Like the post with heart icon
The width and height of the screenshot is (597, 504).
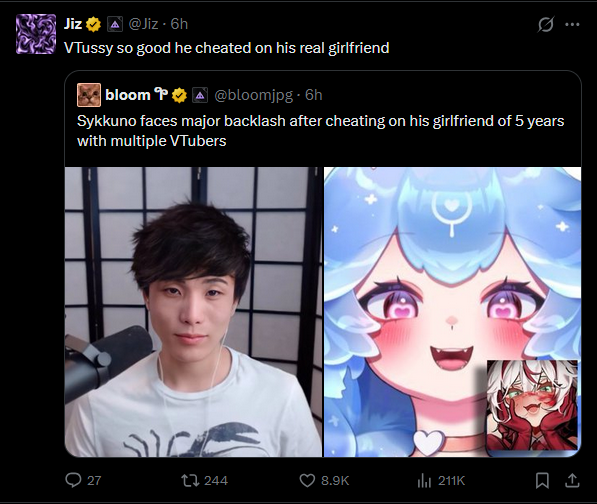click(x=307, y=480)
